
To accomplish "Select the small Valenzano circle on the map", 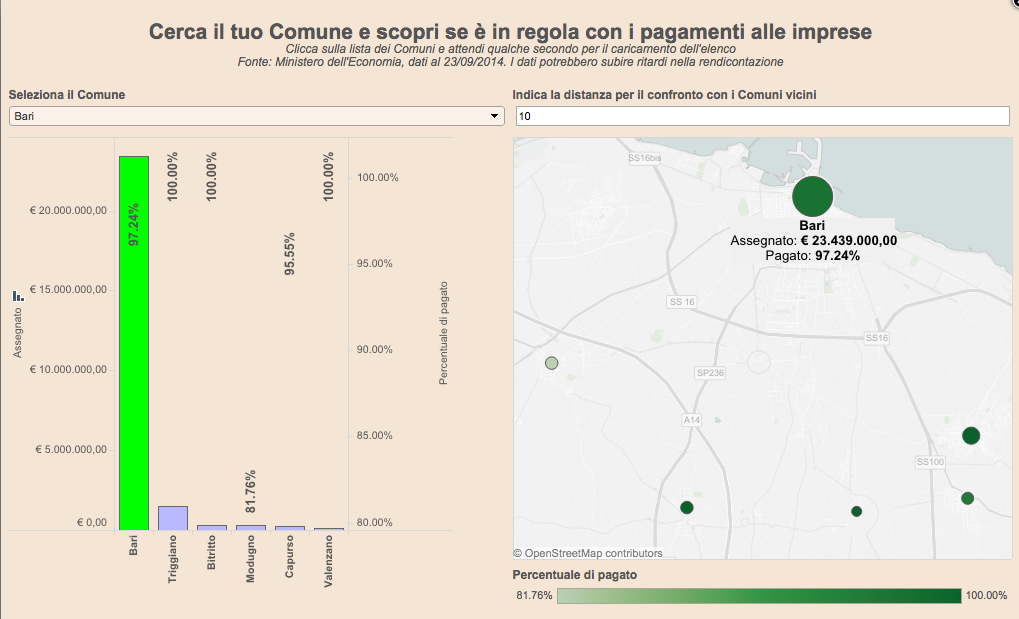I will click(856, 511).
